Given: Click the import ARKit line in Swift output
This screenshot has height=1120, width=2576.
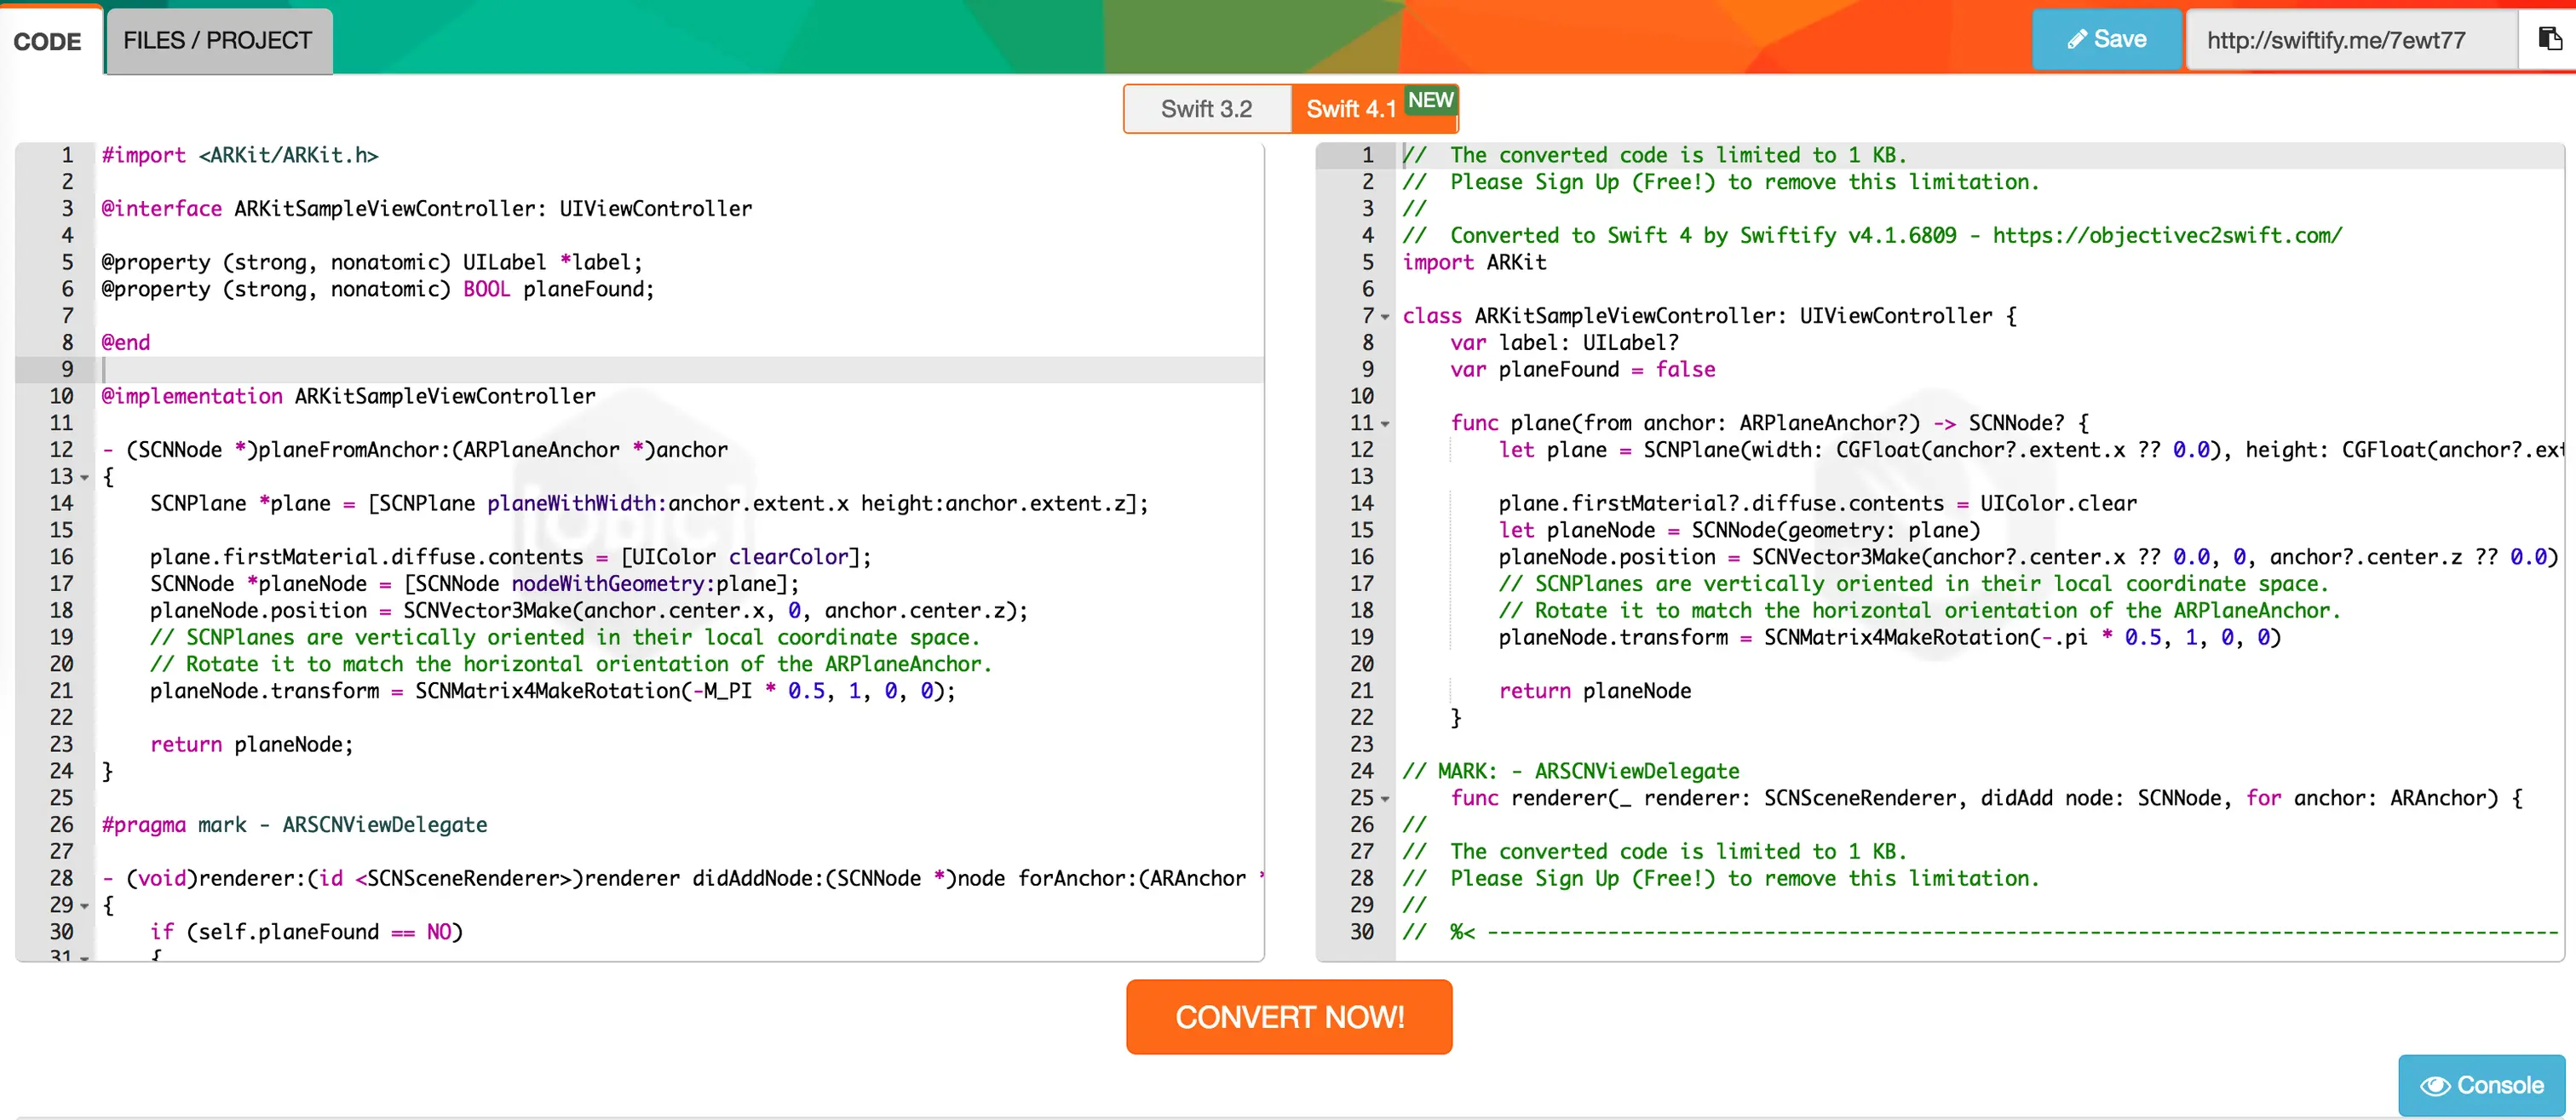Looking at the screenshot, I should click(1474, 262).
